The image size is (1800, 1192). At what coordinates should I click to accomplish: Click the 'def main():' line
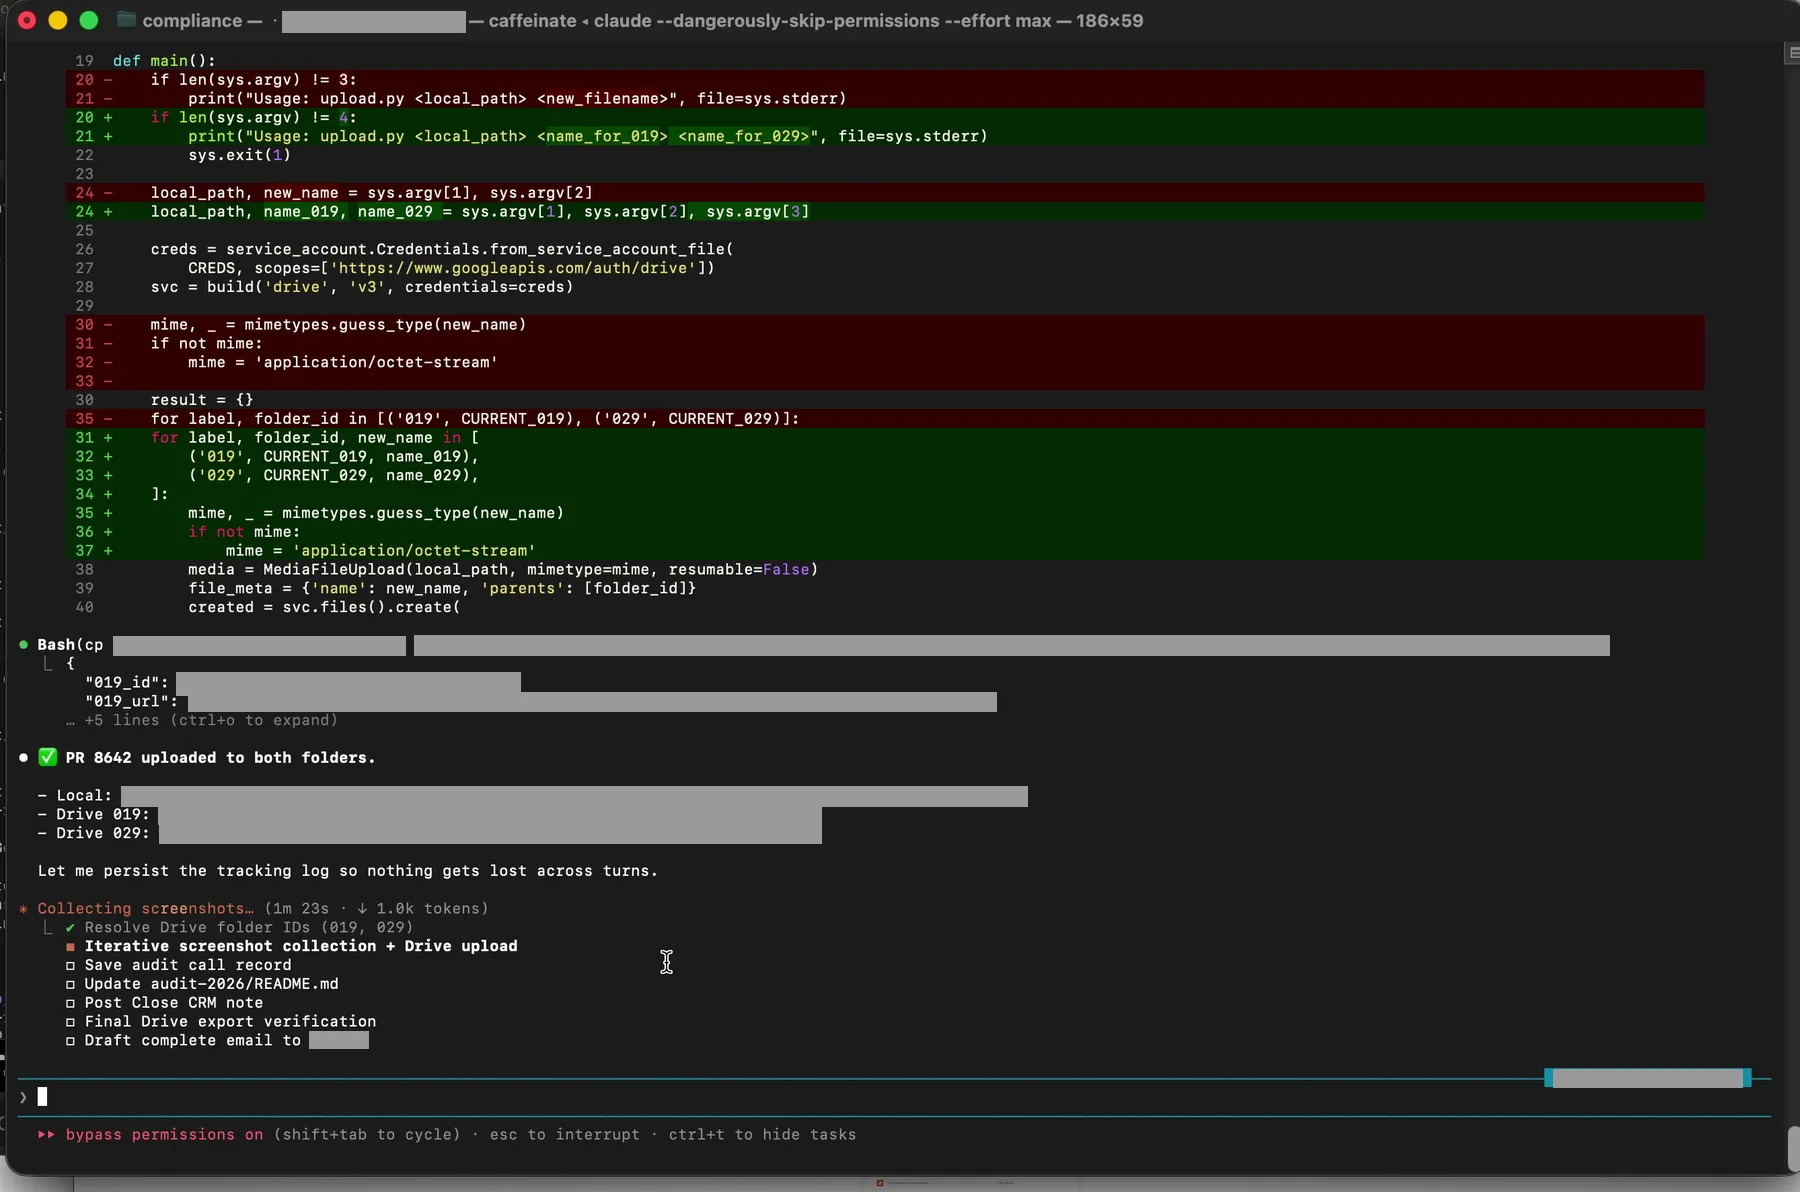[164, 60]
